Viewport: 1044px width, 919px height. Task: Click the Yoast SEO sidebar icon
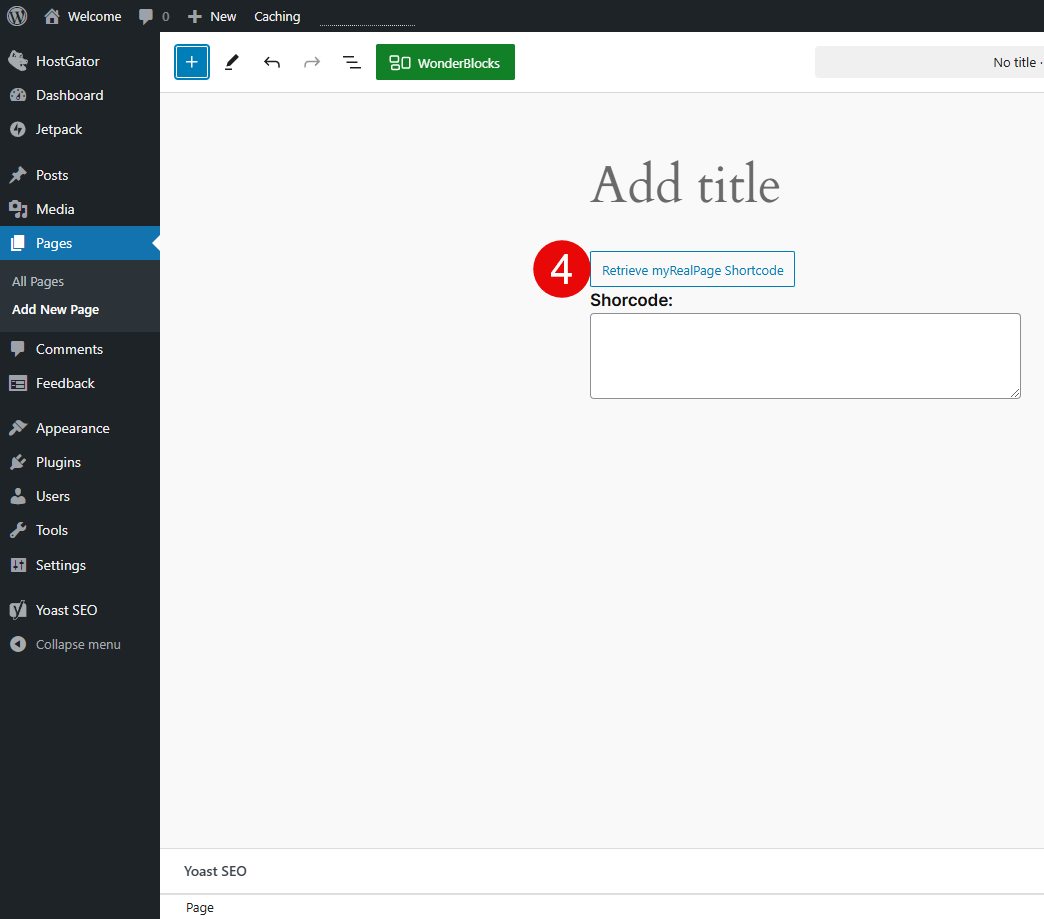18,610
